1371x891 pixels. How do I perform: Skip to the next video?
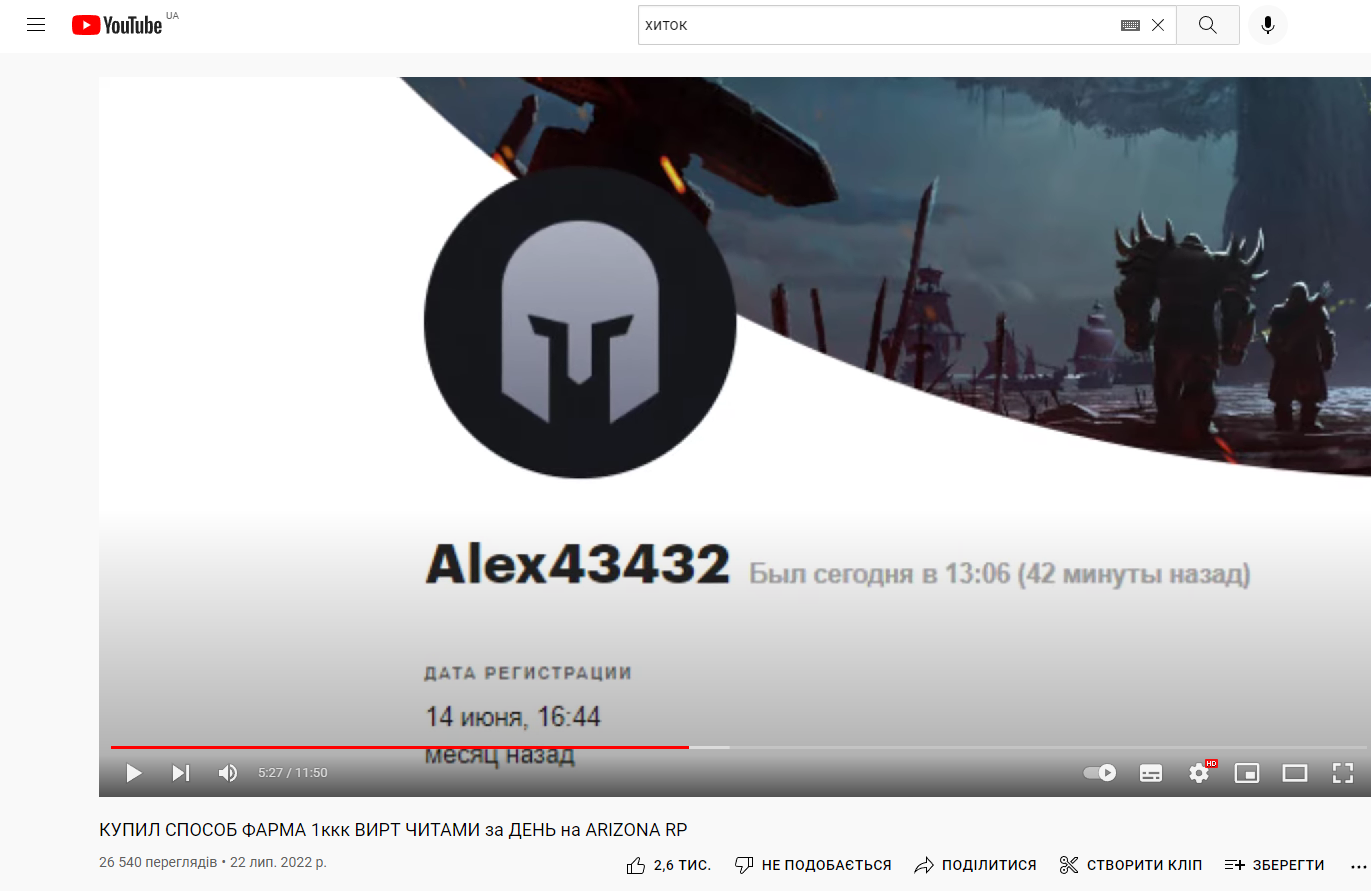click(181, 773)
